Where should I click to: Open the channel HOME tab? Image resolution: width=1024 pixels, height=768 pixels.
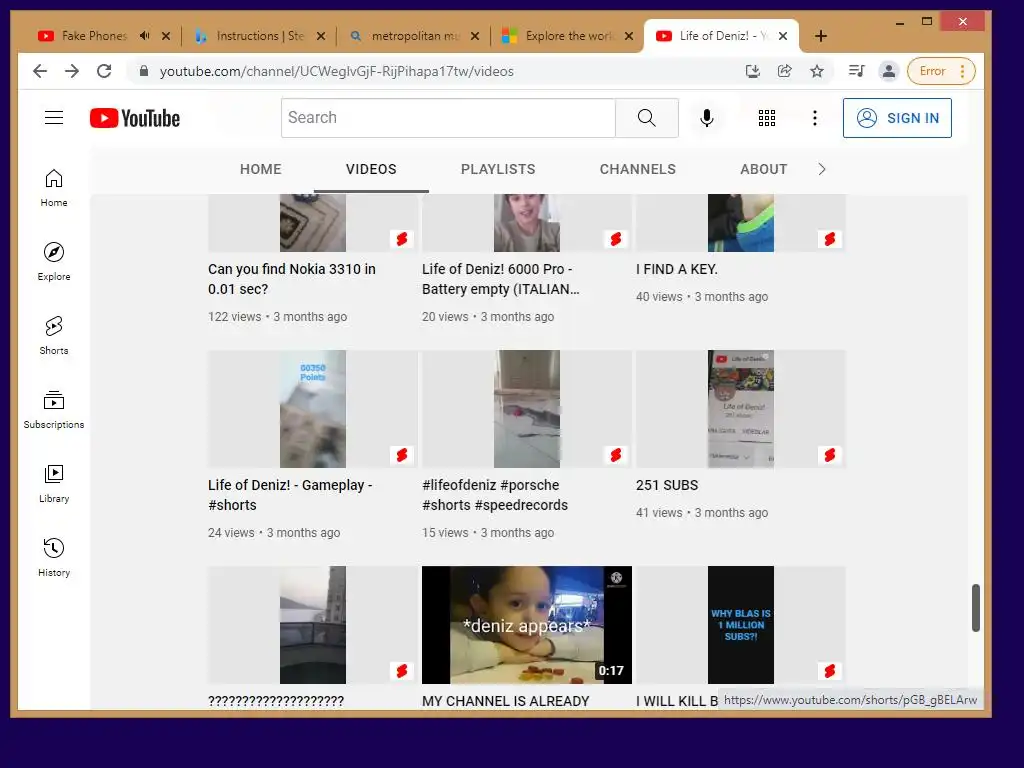coord(261,169)
